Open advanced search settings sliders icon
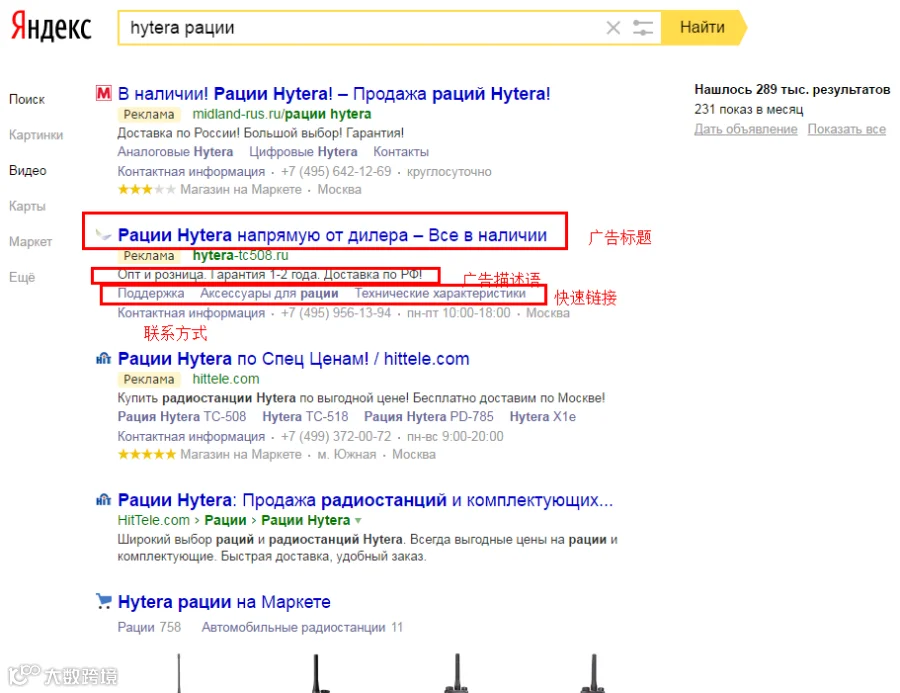This screenshot has width=900, height=693. pyautogui.click(x=643, y=28)
